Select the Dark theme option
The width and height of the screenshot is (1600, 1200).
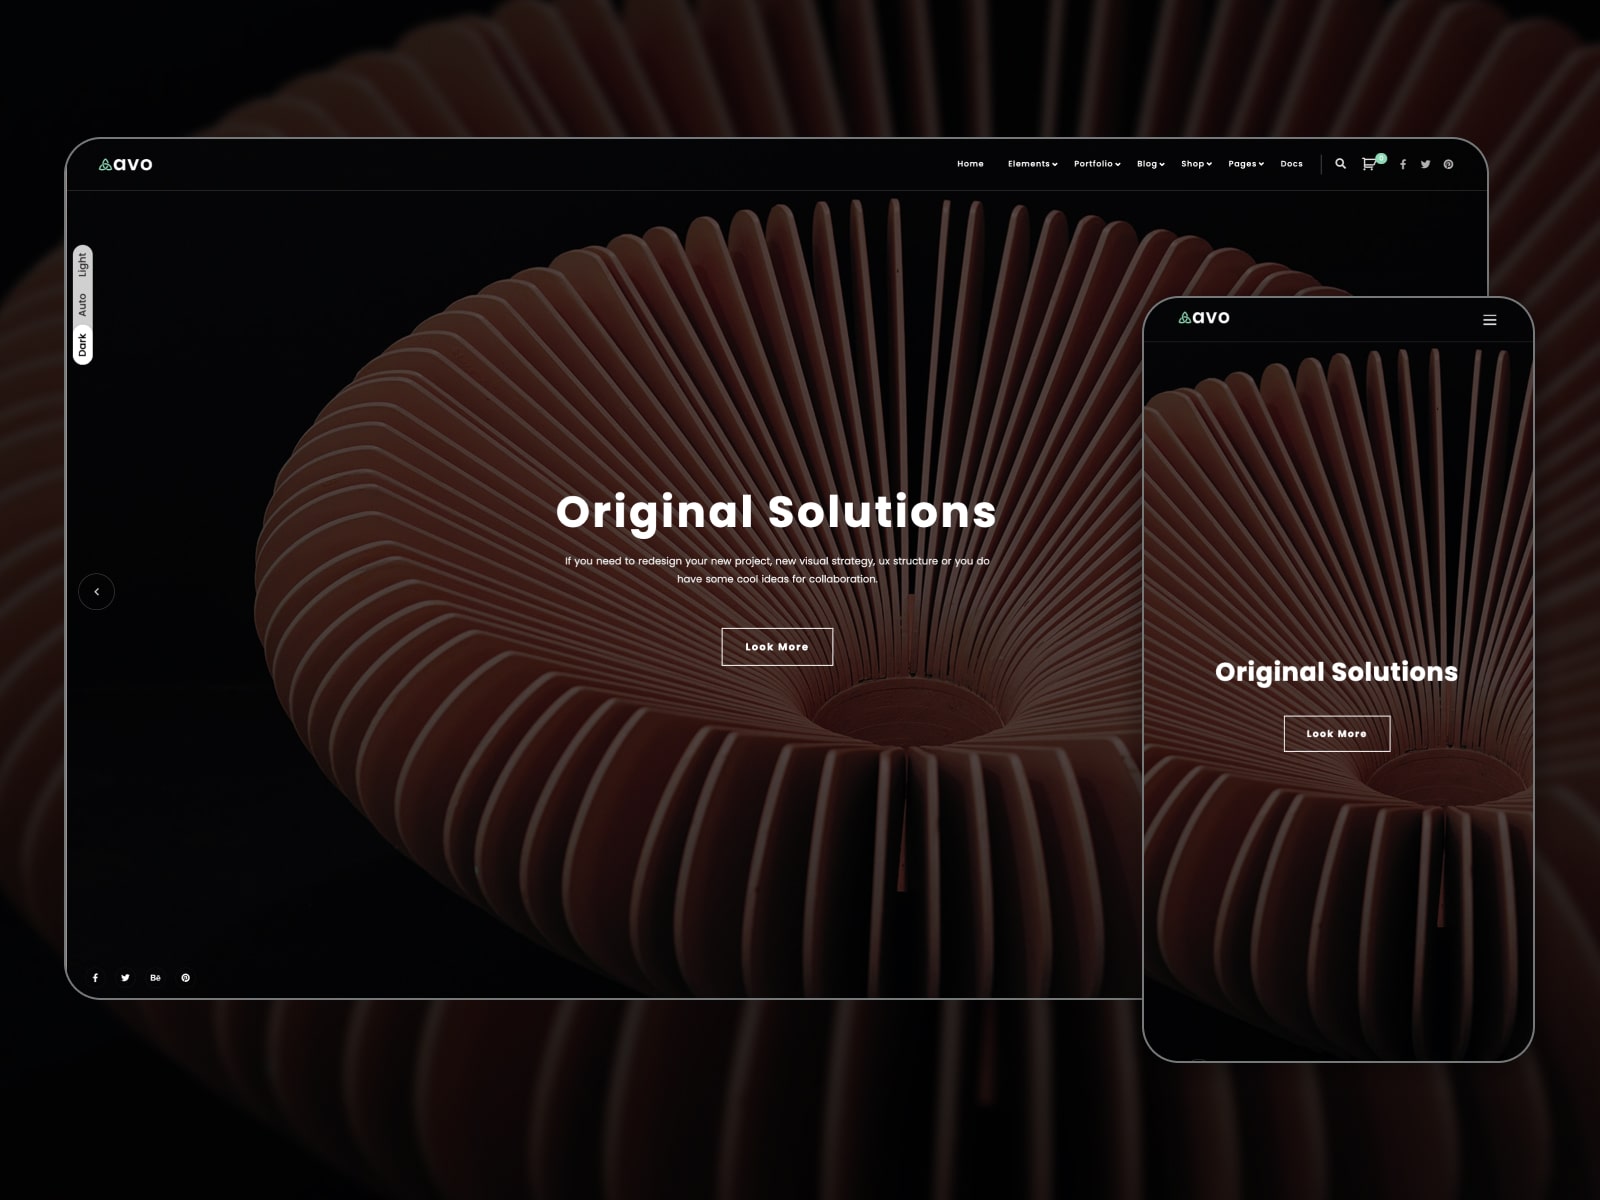(83, 345)
